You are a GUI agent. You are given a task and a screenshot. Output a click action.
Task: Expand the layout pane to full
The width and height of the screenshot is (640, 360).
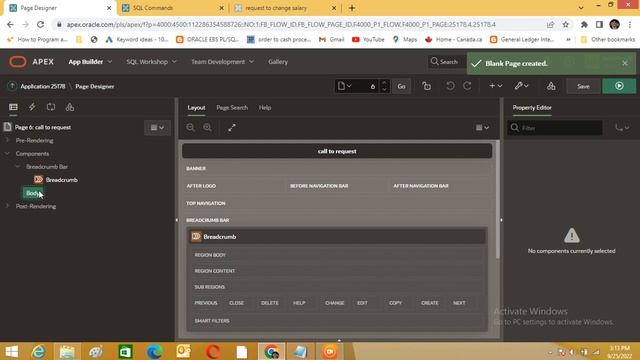pyautogui.click(x=232, y=127)
